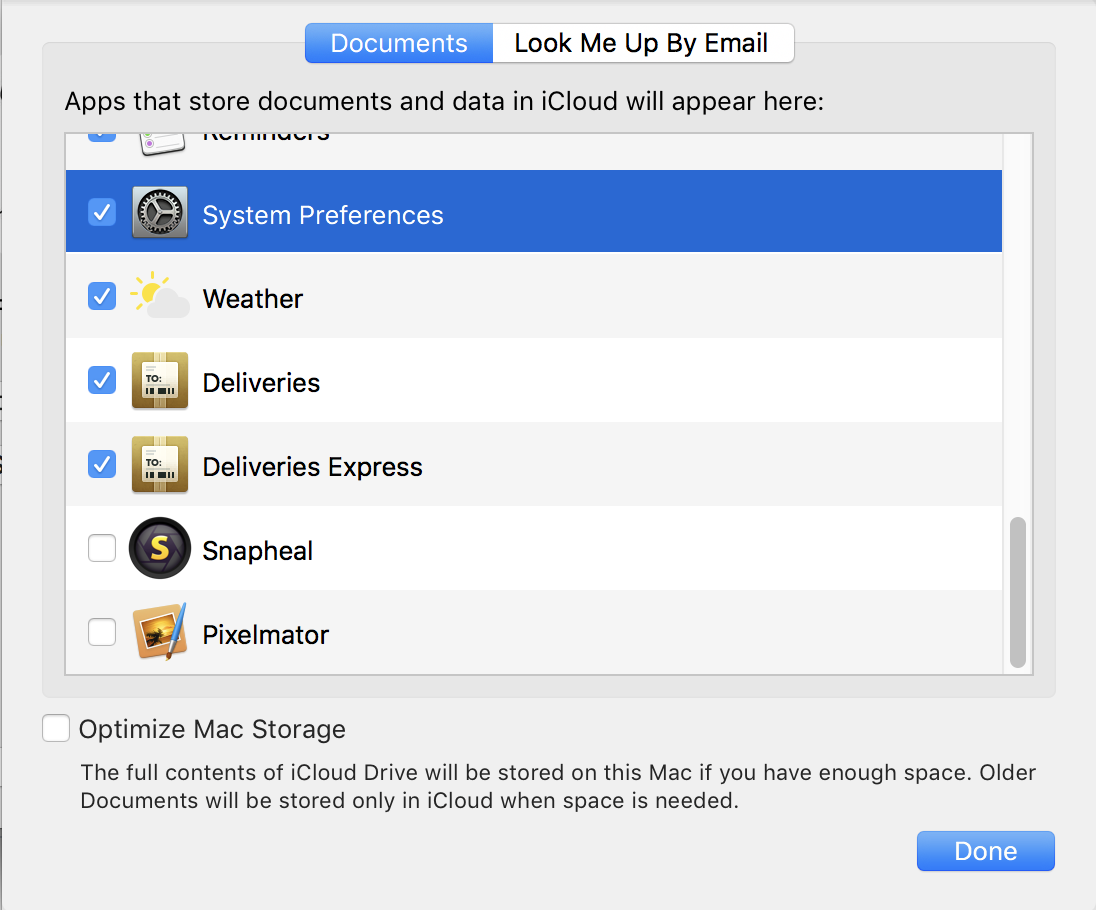Open the Look Me Up By Email tab
Image resolution: width=1096 pixels, height=910 pixels.
(x=643, y=43)
